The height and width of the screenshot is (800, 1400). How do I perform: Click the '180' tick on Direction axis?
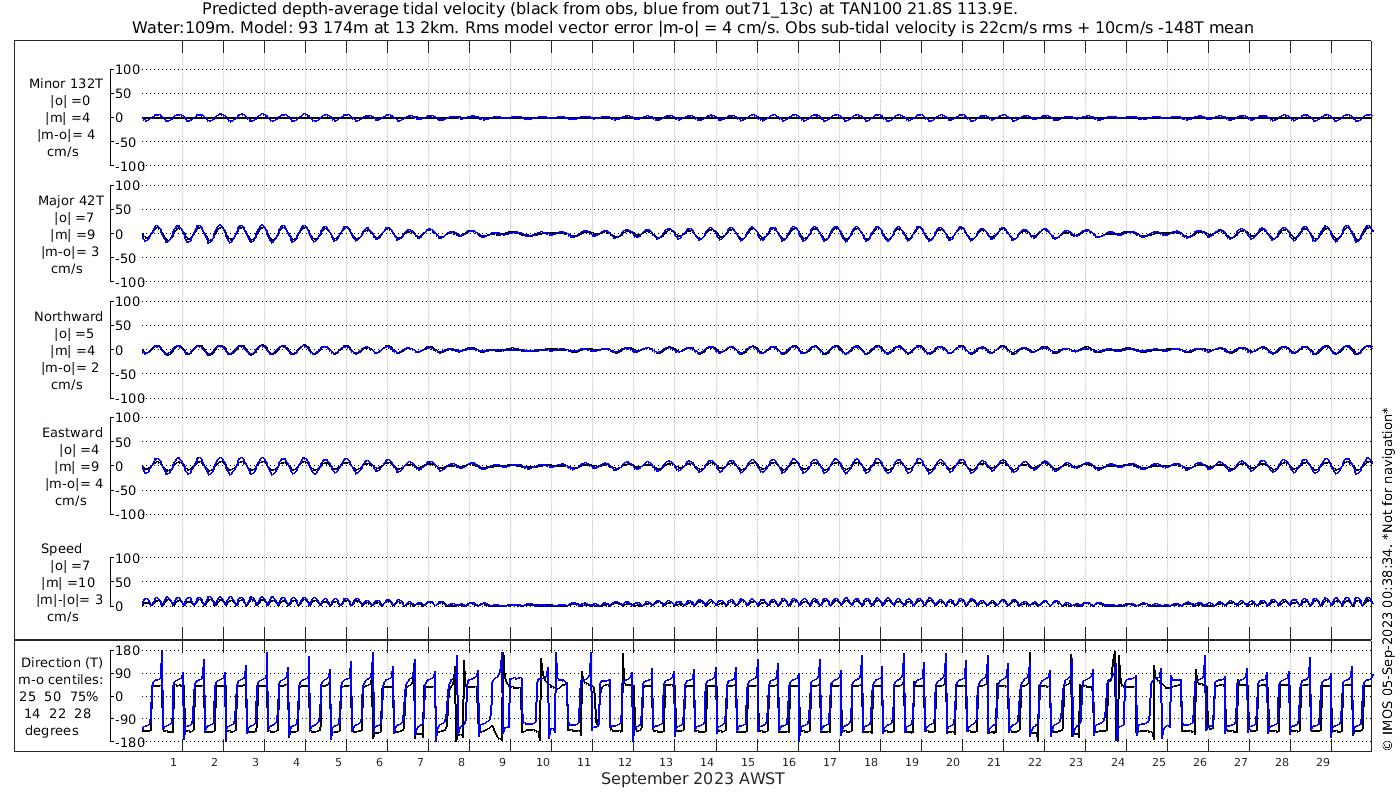click(126, 651)
